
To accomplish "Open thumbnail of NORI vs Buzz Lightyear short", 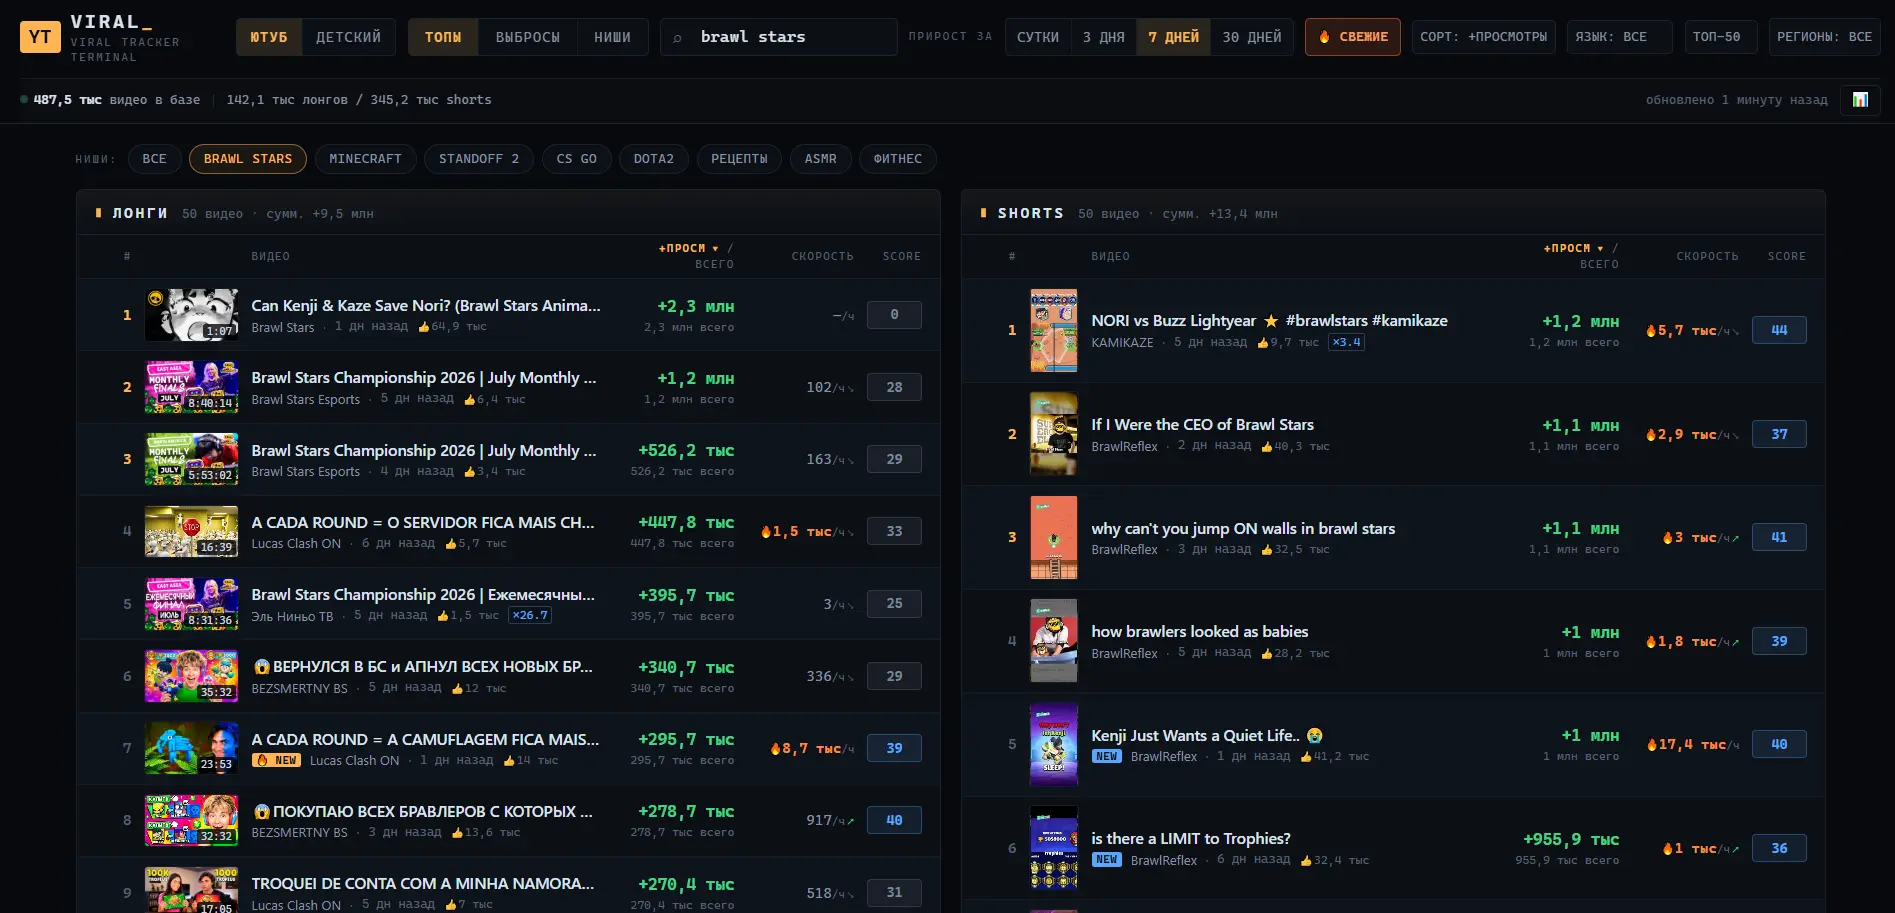I will tap(1054, 331).
